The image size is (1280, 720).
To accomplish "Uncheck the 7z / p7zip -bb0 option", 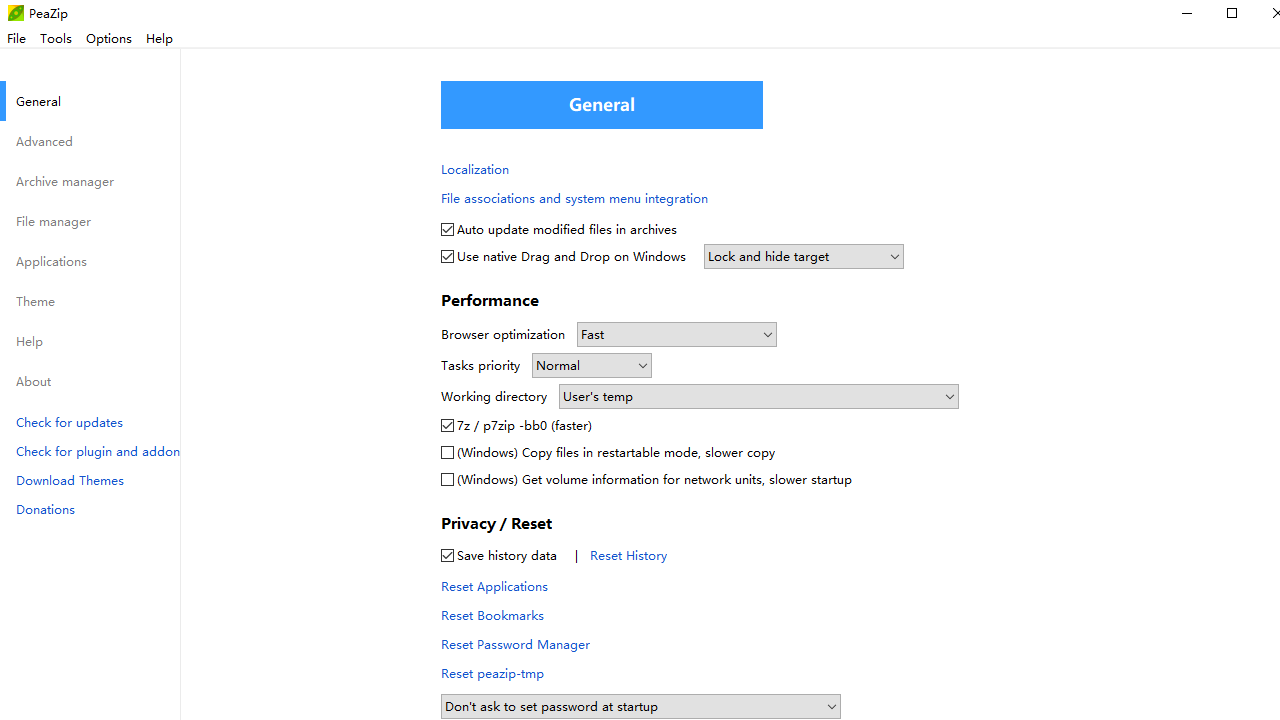I will [x=448, y=426].
